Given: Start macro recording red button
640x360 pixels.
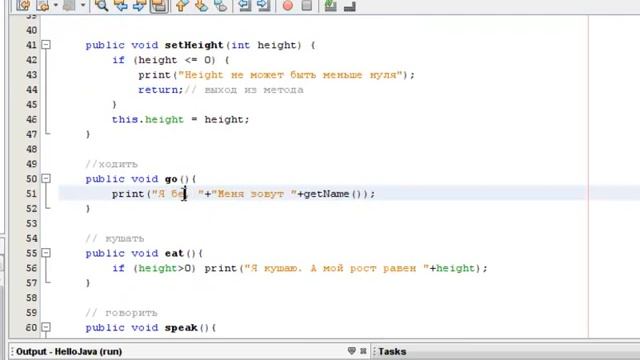Looking at the screenshot, I should (x=288, y=5).
